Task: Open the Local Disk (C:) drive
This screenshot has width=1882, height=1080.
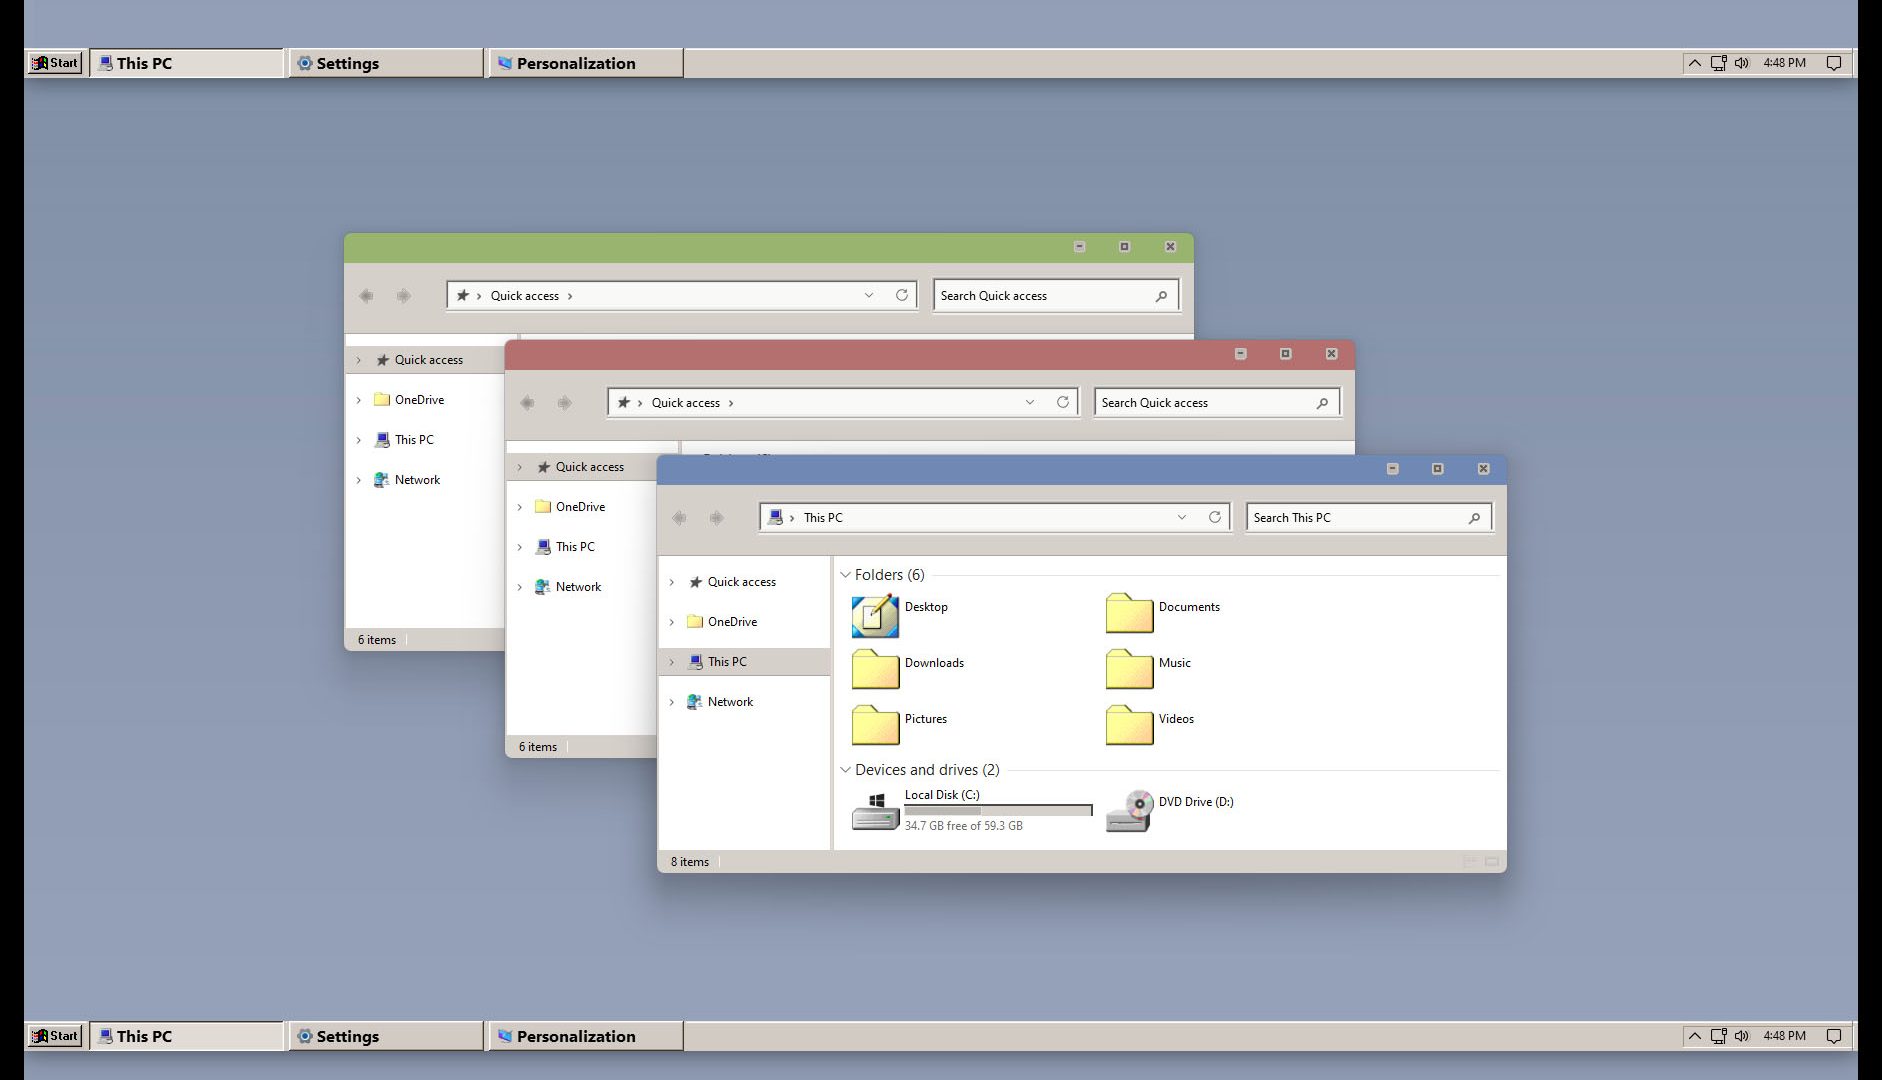Action: pos(875,811)
